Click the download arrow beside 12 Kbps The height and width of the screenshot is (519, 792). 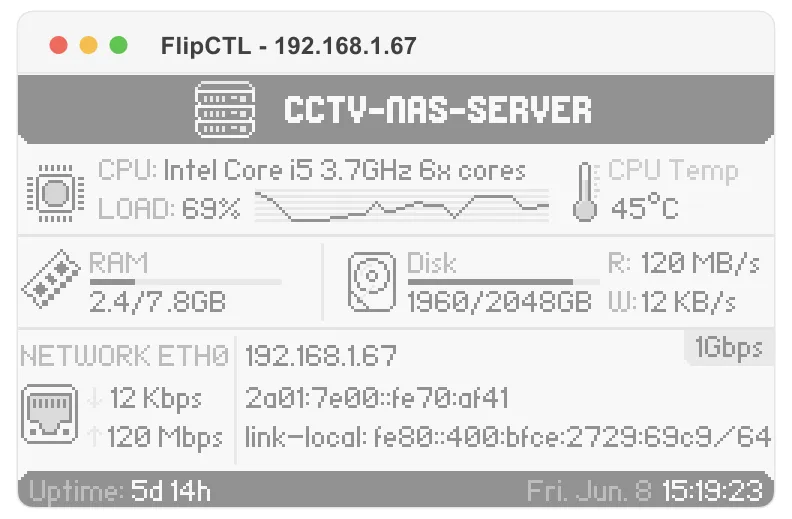(x=94, y=398)
